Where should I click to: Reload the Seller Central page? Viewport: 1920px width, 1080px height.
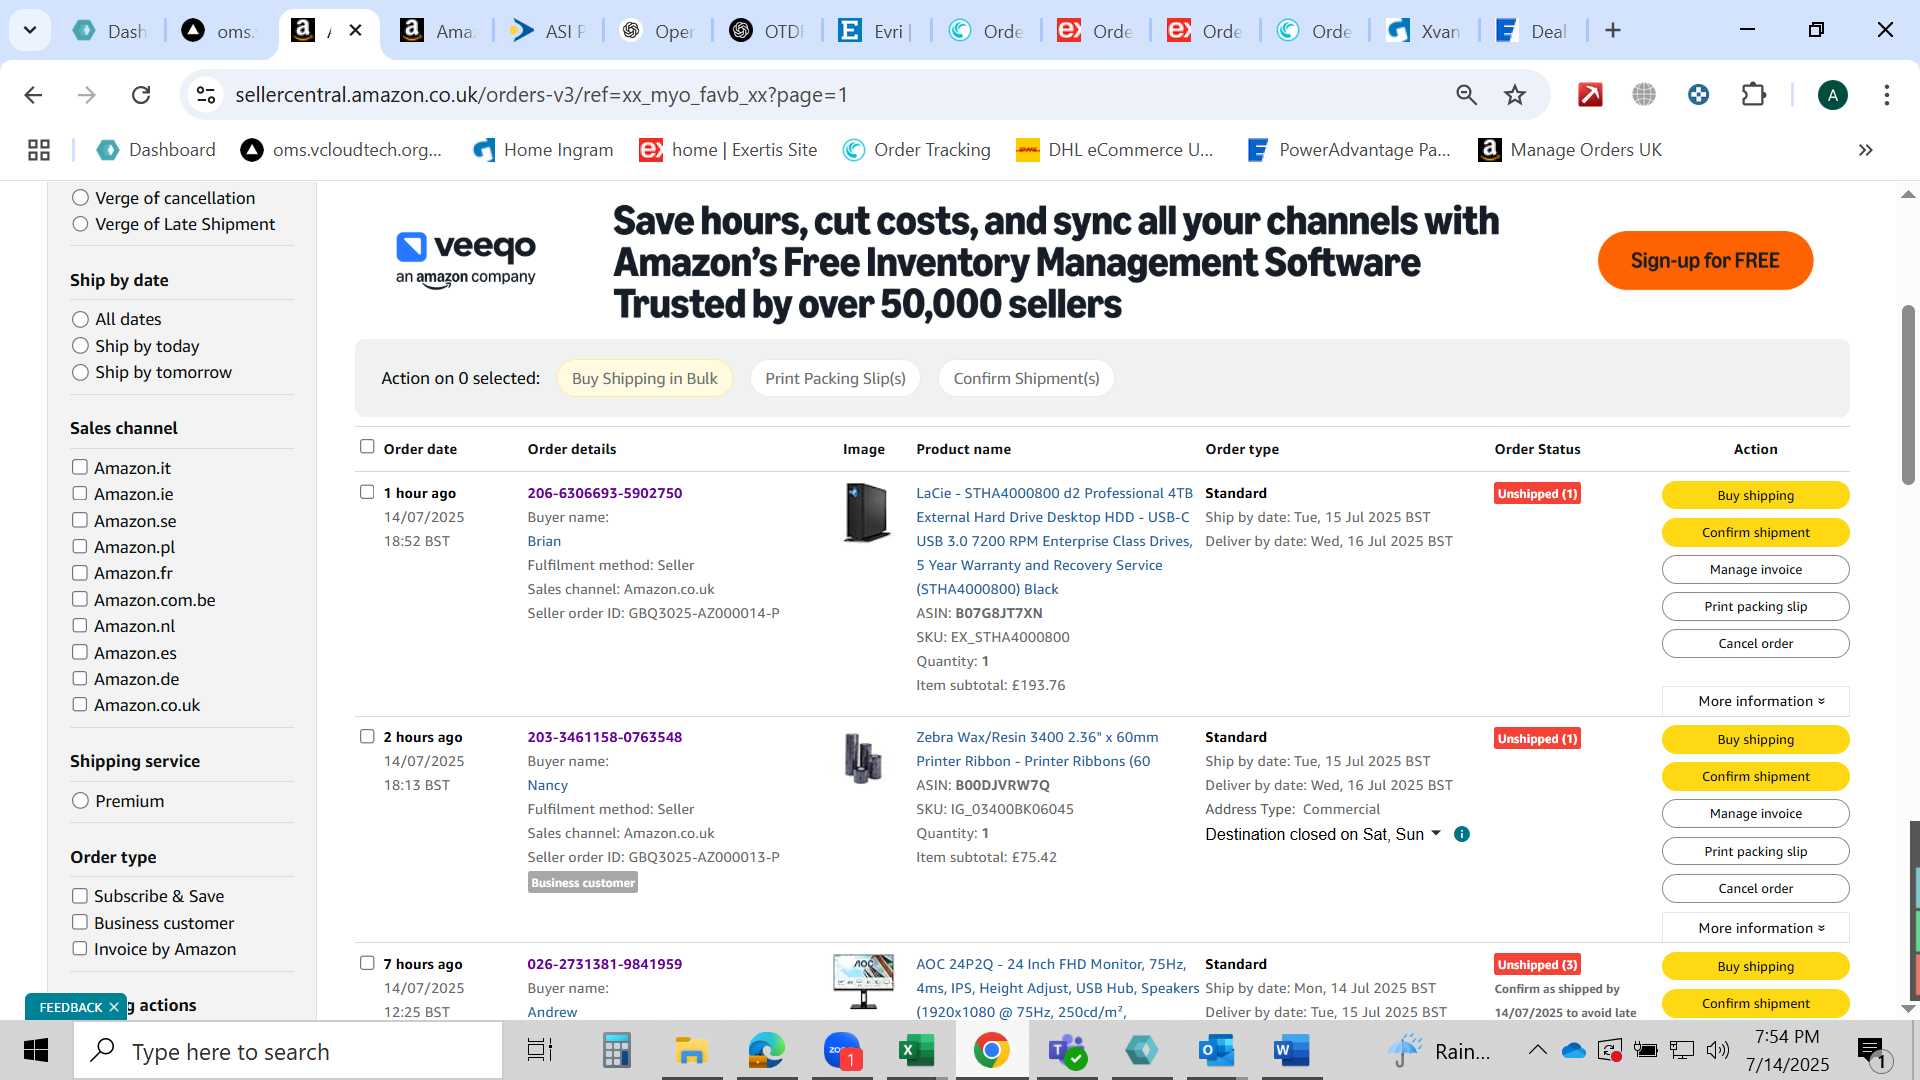[x=141, y=95]
